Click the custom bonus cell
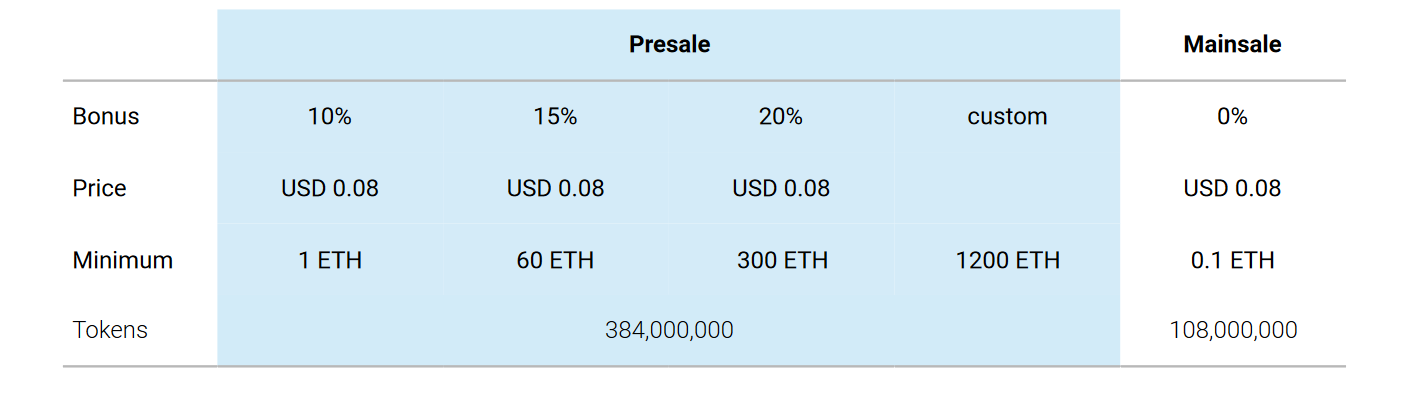The width and height of the screenshot is (1403, 409). pos(1007,117)
